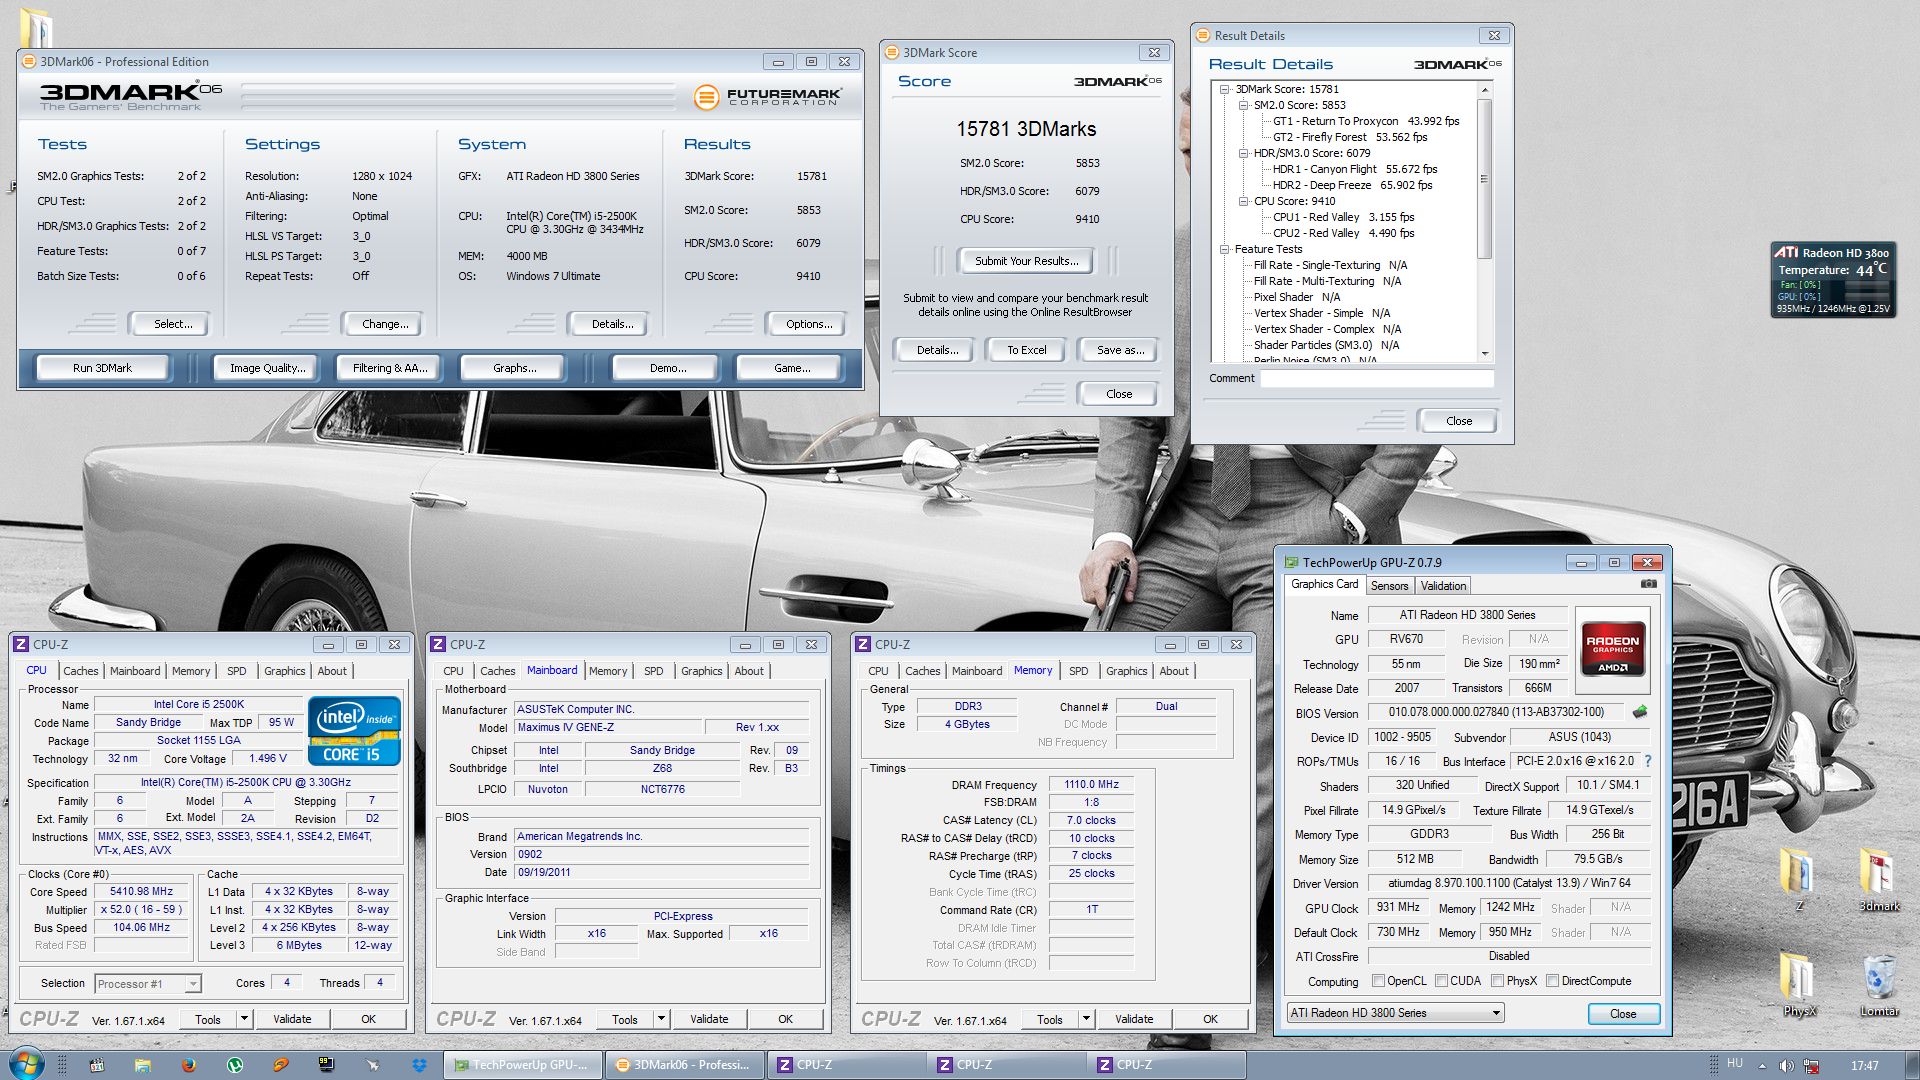Collapse the Feature Tests tree node

[1225, 249]
